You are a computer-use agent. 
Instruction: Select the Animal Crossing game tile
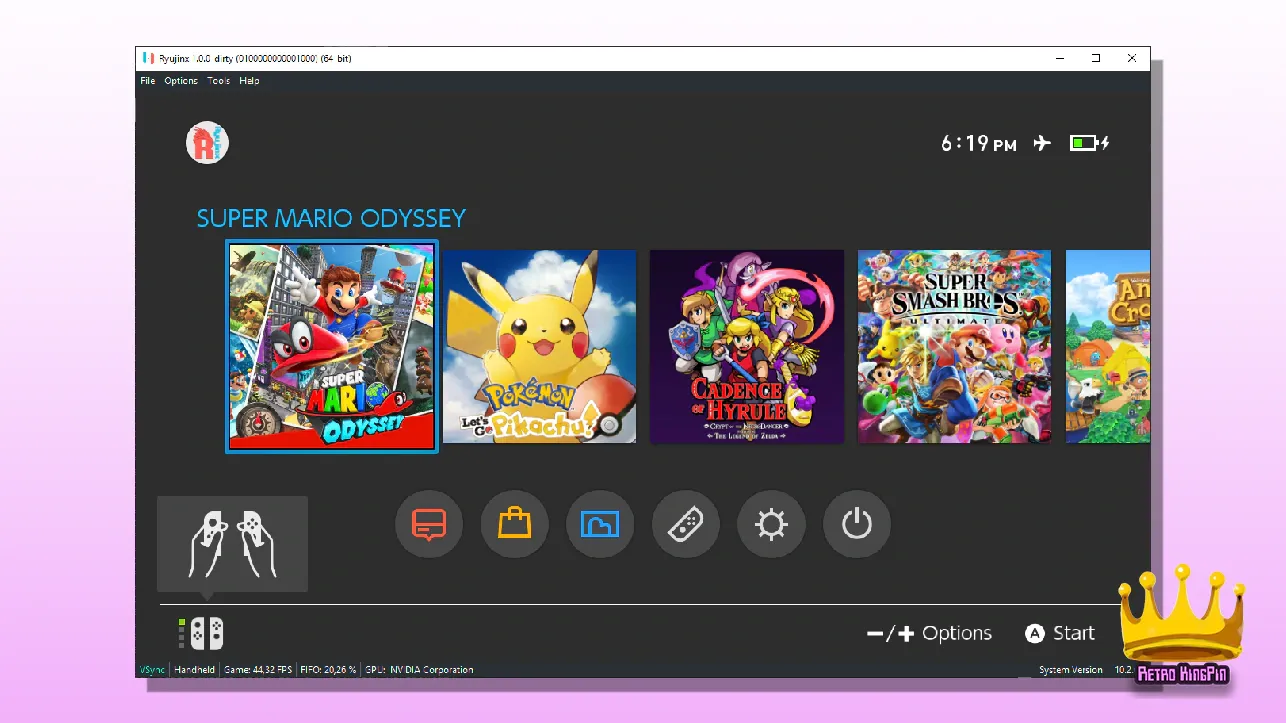click(1108, 346)
